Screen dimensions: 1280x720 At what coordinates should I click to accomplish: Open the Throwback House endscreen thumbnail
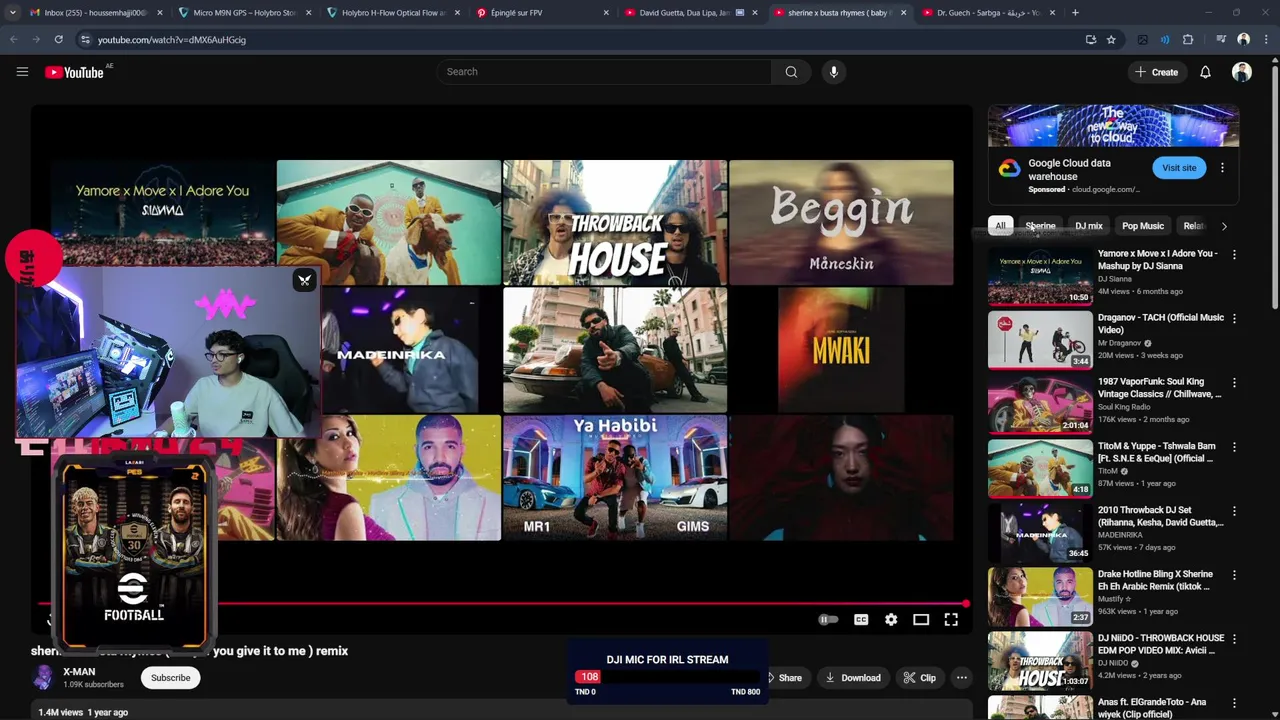coord(615,222)
